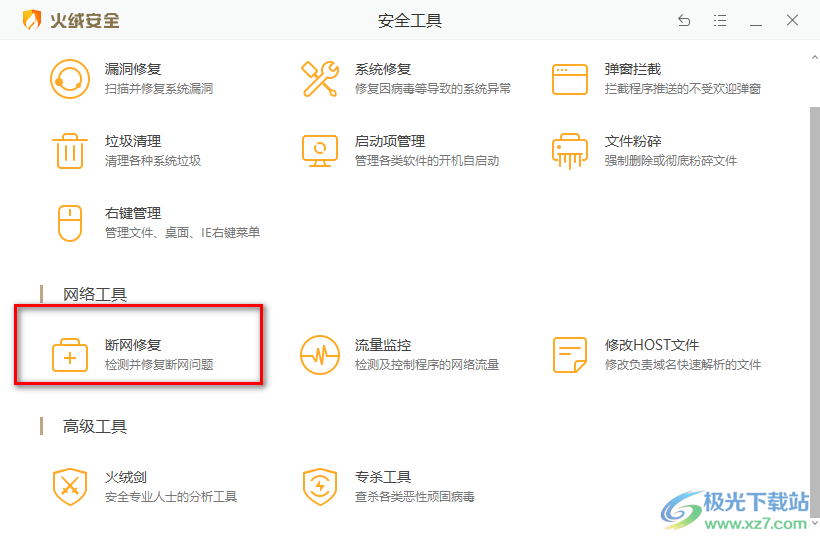Click 安全专业人士的分析工具 description

[x=170, y=497]
